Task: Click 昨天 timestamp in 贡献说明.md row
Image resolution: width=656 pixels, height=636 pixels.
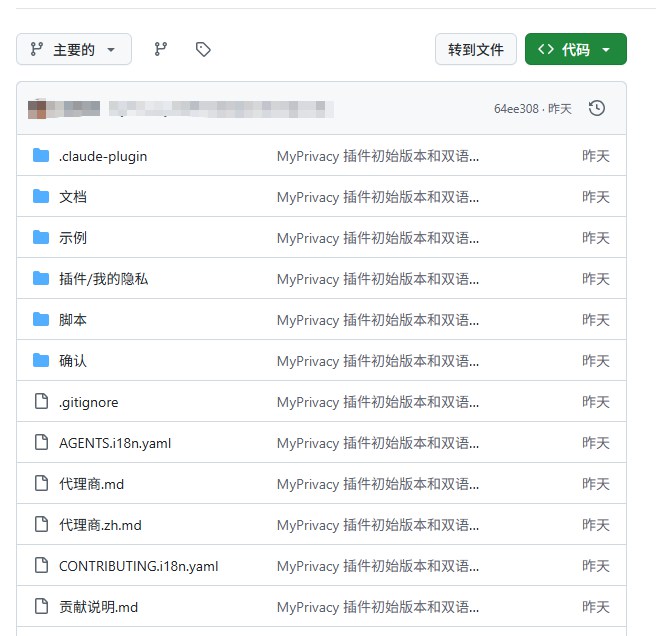Action: (x=596, y=607)
